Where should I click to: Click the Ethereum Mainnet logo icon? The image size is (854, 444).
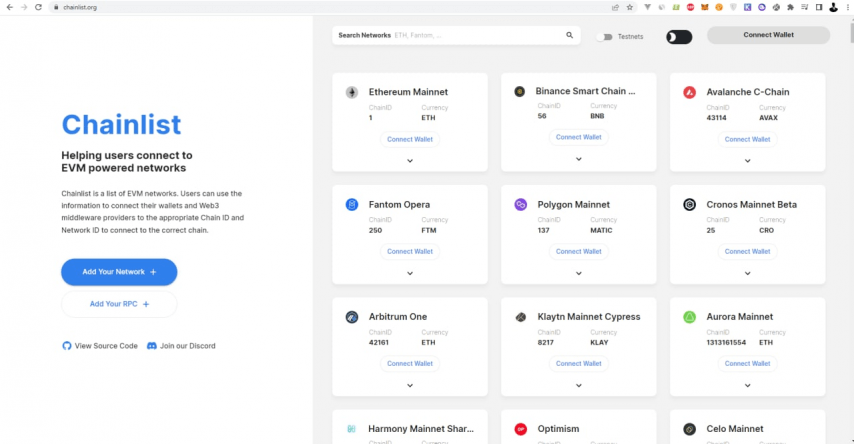click(x=352, y=92)
